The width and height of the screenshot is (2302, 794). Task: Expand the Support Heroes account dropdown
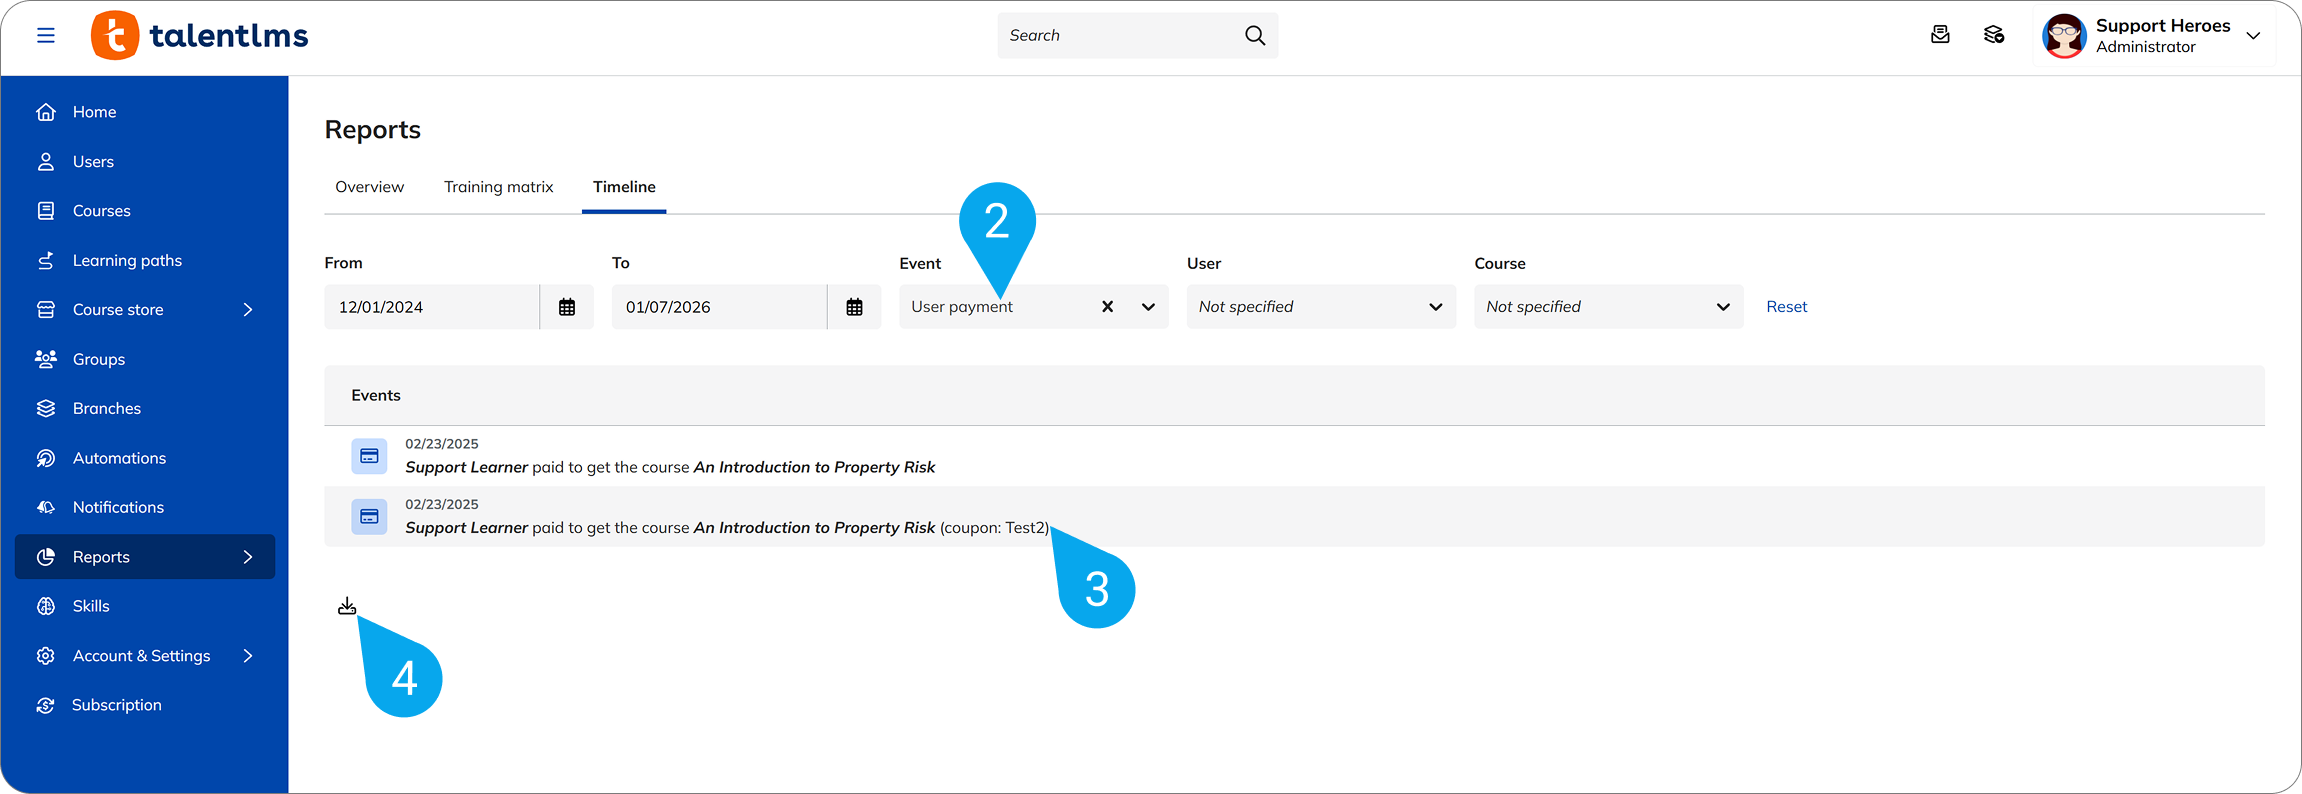coord(2254,36)
